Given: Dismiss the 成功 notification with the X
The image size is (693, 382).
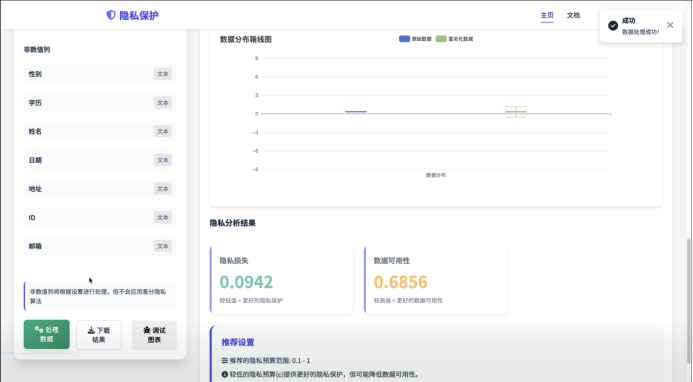Looking at the screenshot, I should (670, 25).
